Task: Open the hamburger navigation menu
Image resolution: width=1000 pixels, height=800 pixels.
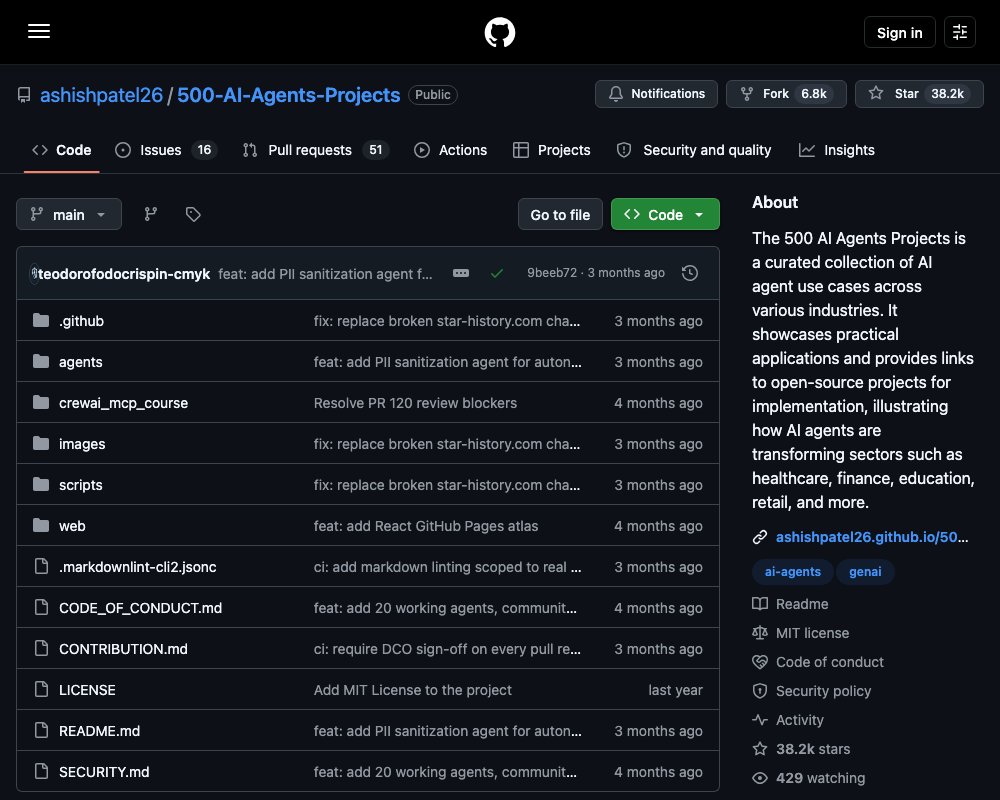Action: pos(39,31)
